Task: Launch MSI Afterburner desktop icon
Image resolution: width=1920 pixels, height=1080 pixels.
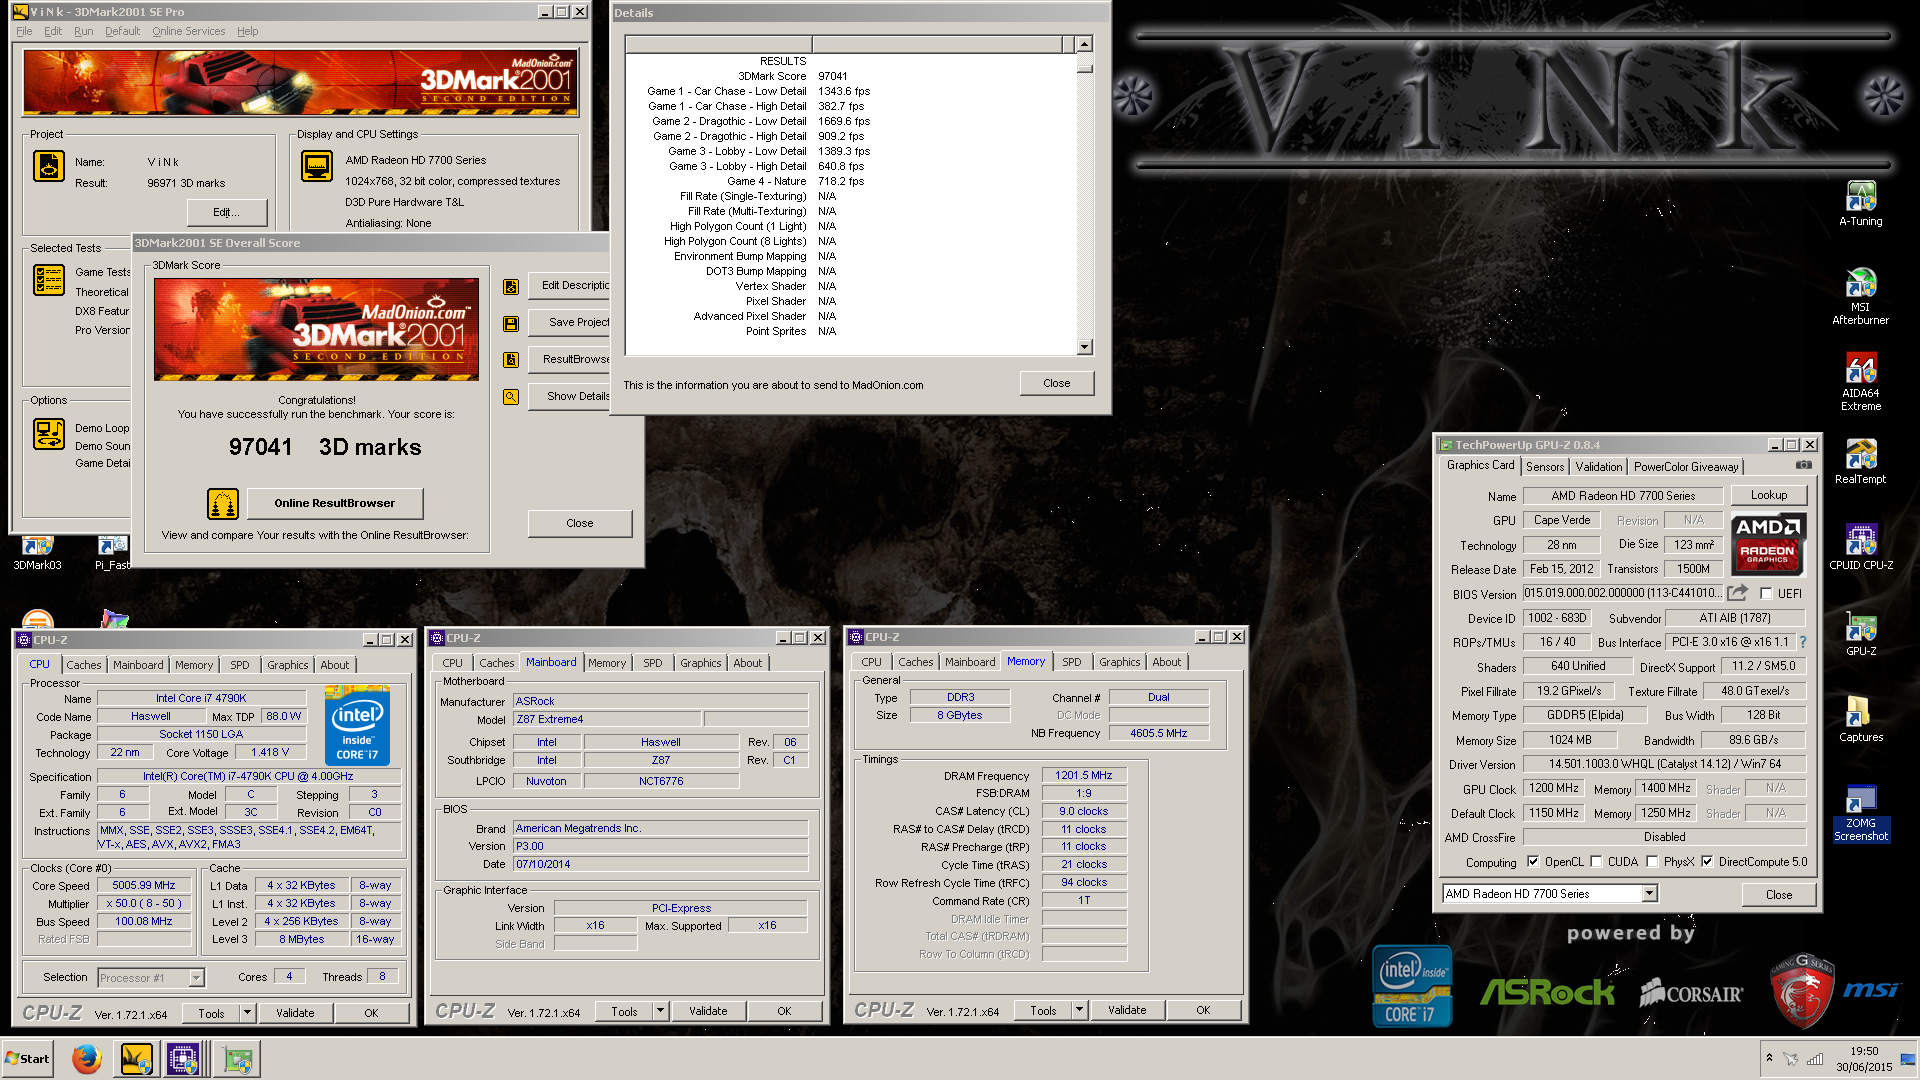Action: 1860,296
